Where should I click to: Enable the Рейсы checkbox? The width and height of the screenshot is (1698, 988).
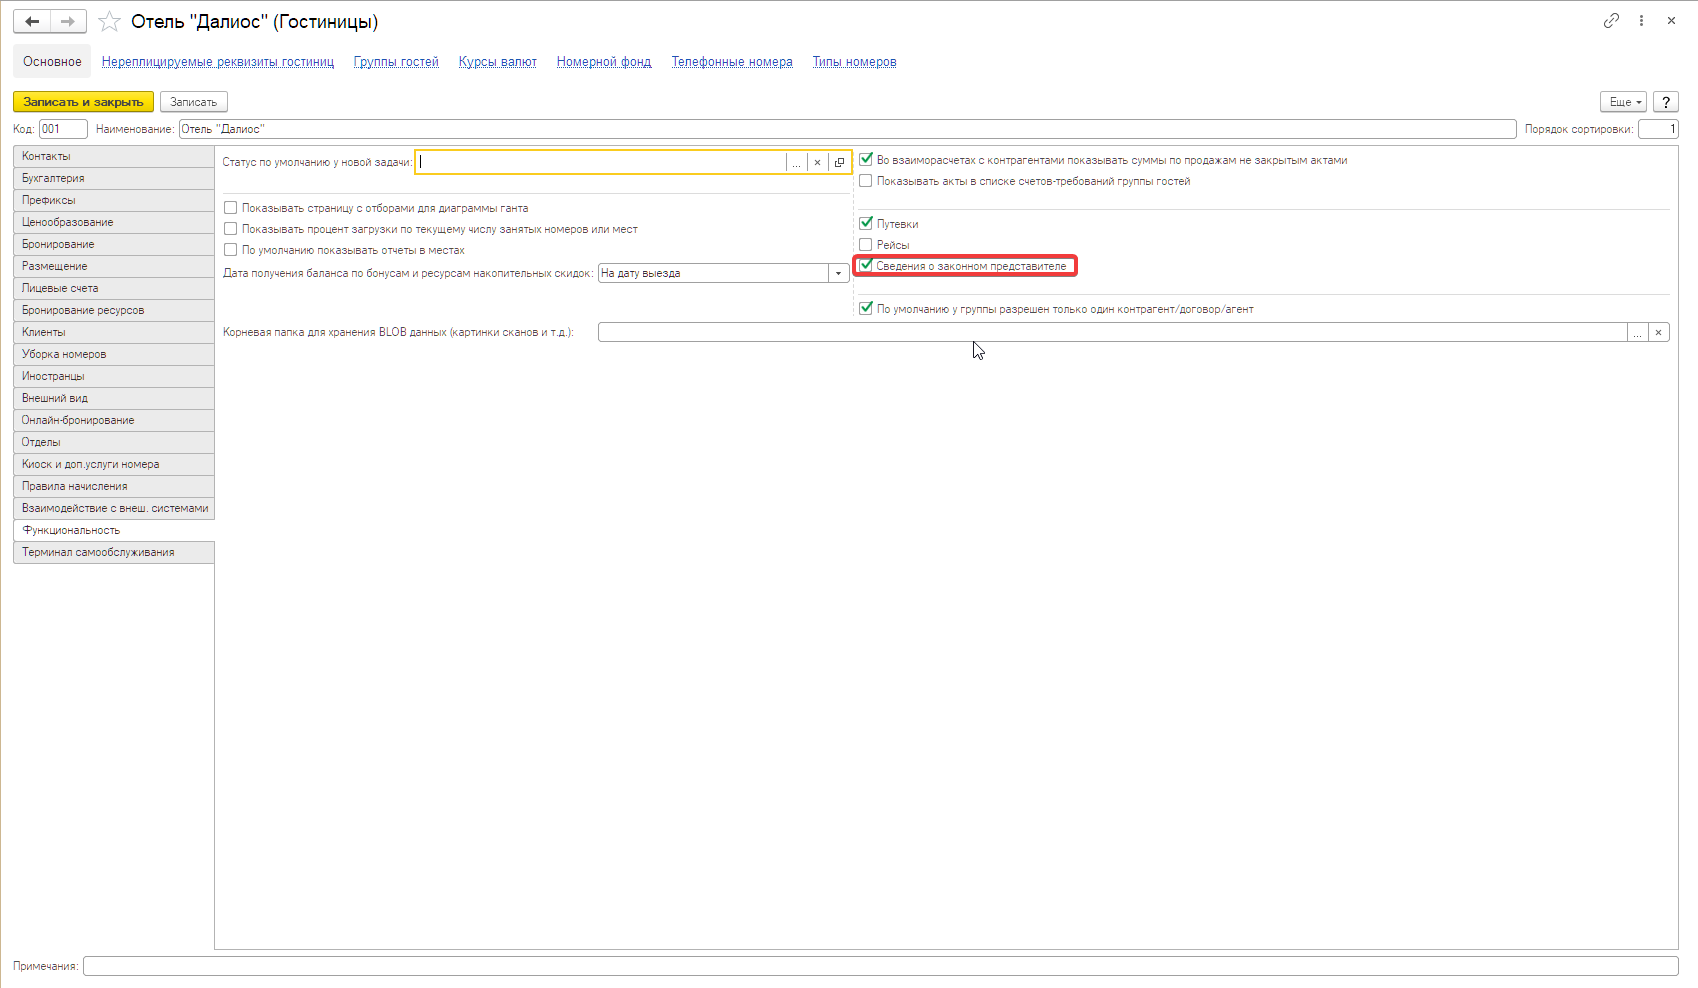point(866,245)
